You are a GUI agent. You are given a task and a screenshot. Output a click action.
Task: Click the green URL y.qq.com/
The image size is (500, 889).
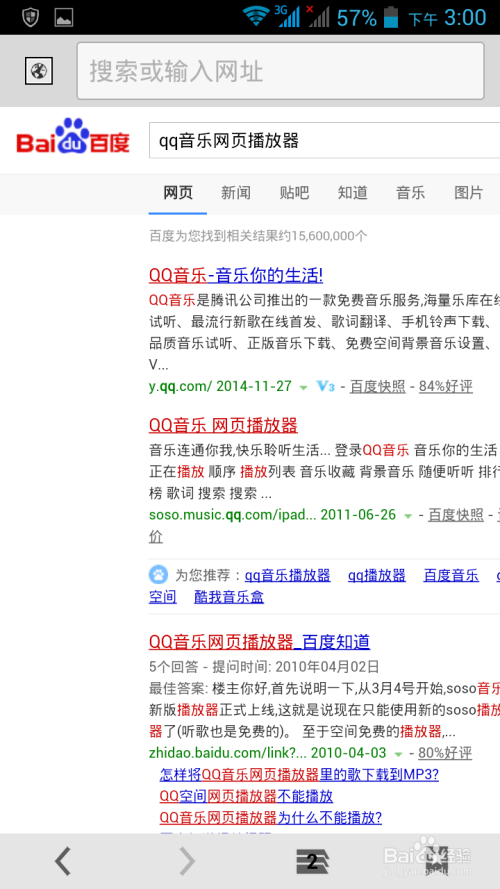(181, 387)
